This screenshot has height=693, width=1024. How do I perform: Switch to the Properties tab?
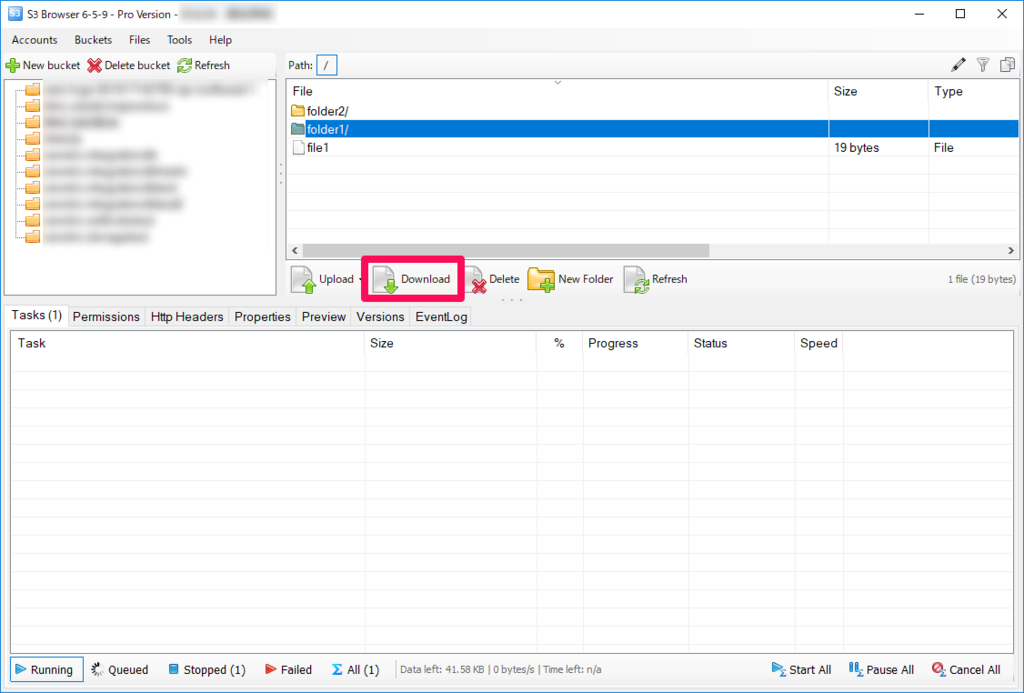click(x=263, y=317)
